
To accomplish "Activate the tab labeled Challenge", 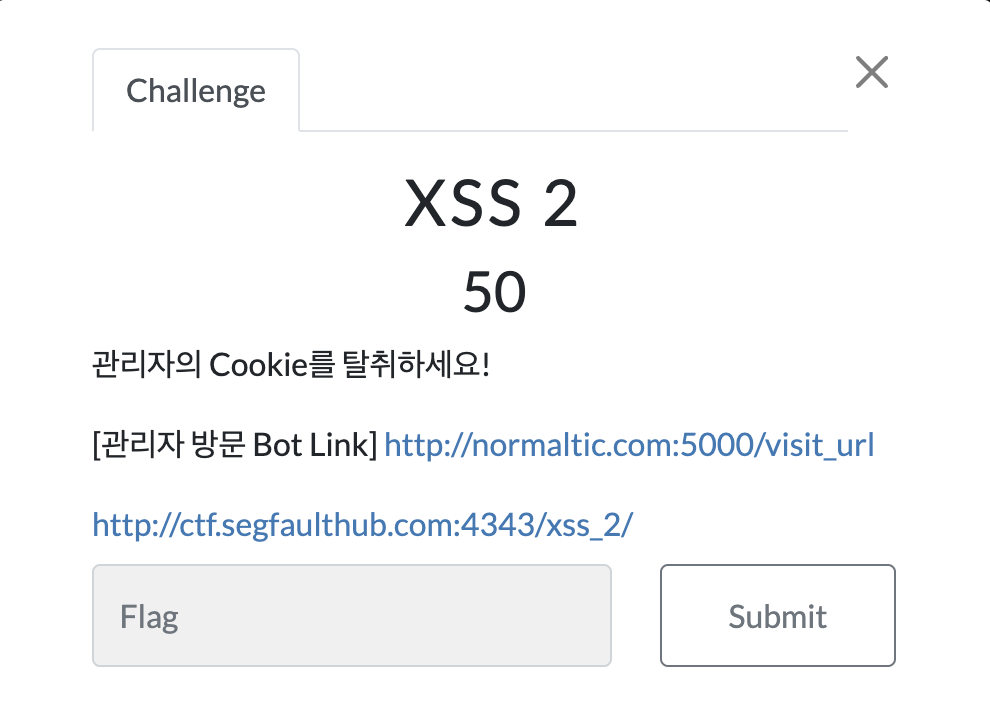I will [x=196, y=90].
